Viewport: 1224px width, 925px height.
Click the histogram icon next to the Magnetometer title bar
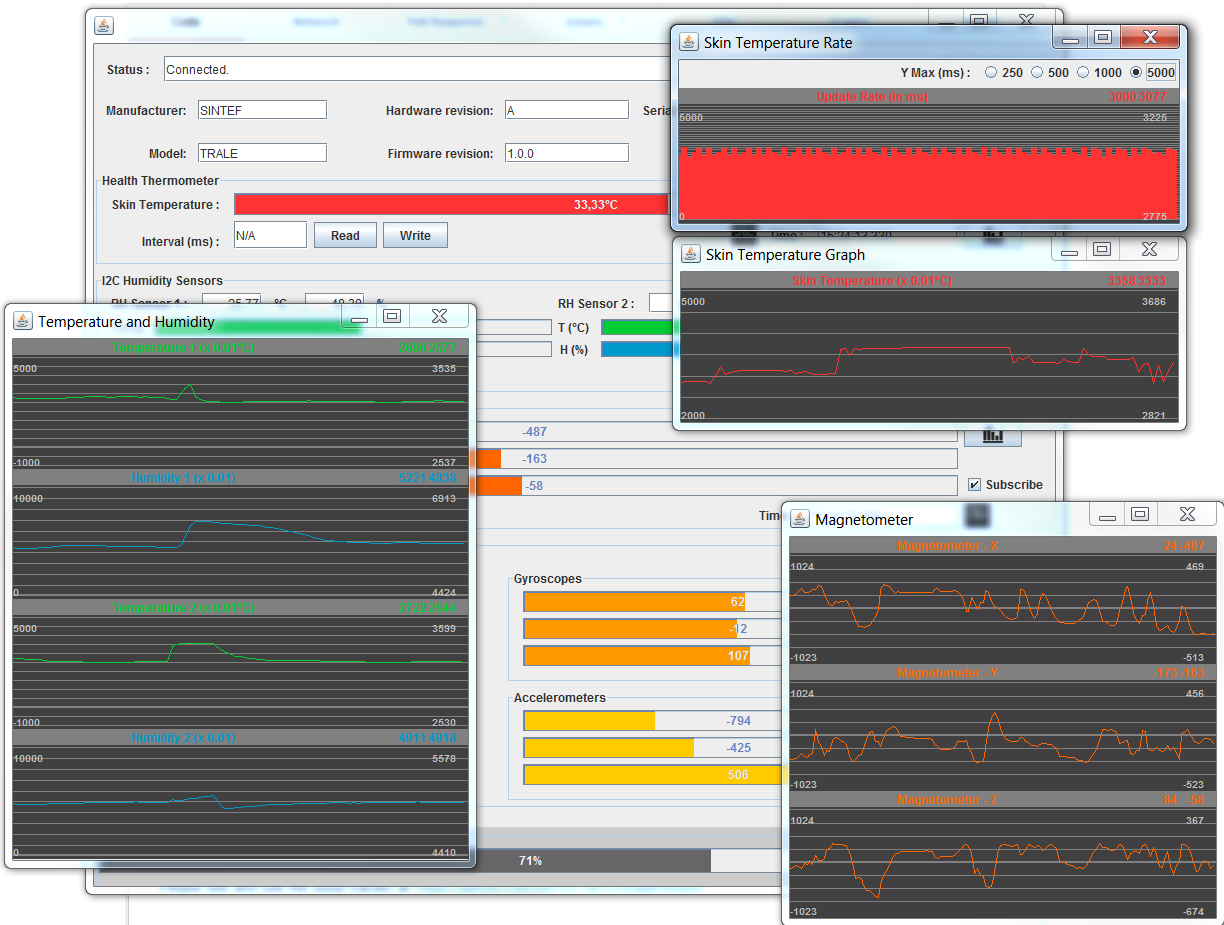(976, 516)
